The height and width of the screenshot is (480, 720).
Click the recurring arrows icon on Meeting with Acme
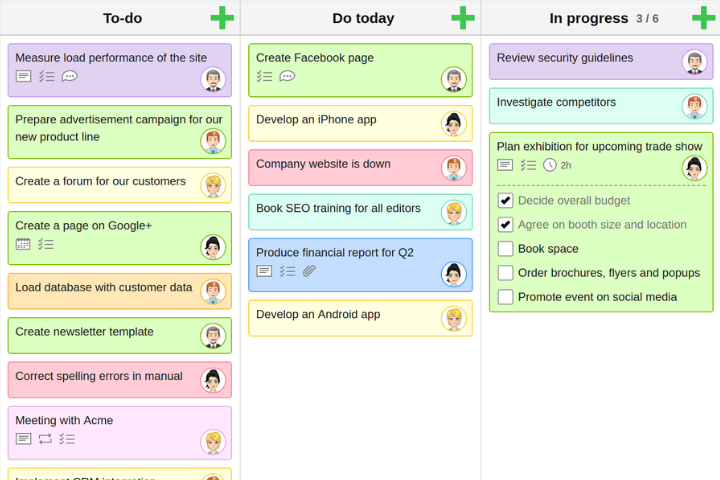45,439
